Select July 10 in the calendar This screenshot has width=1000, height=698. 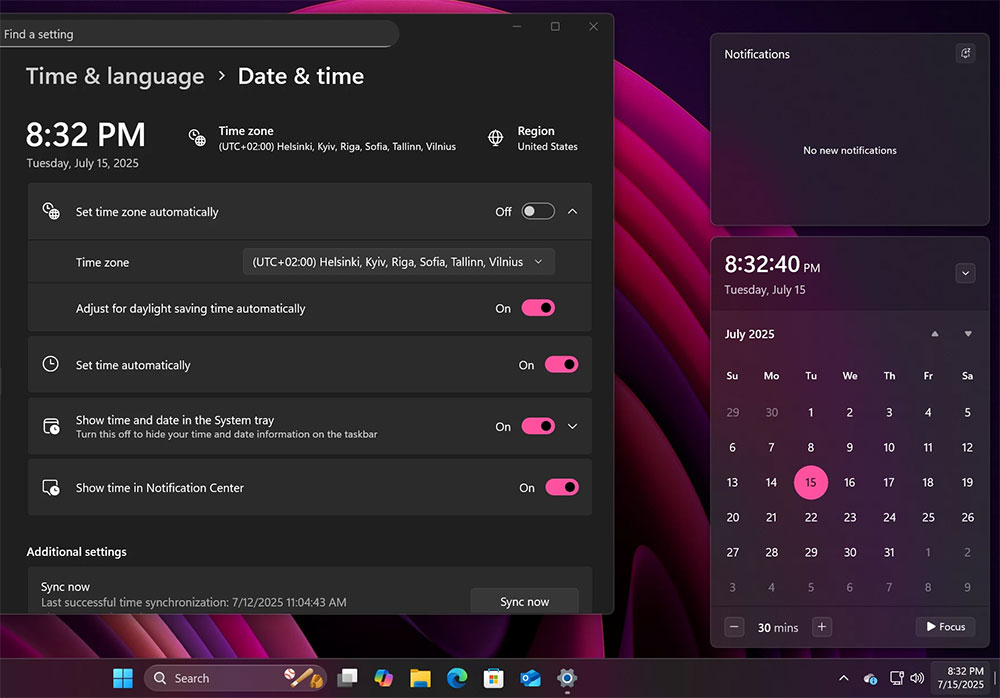point(889,447)
